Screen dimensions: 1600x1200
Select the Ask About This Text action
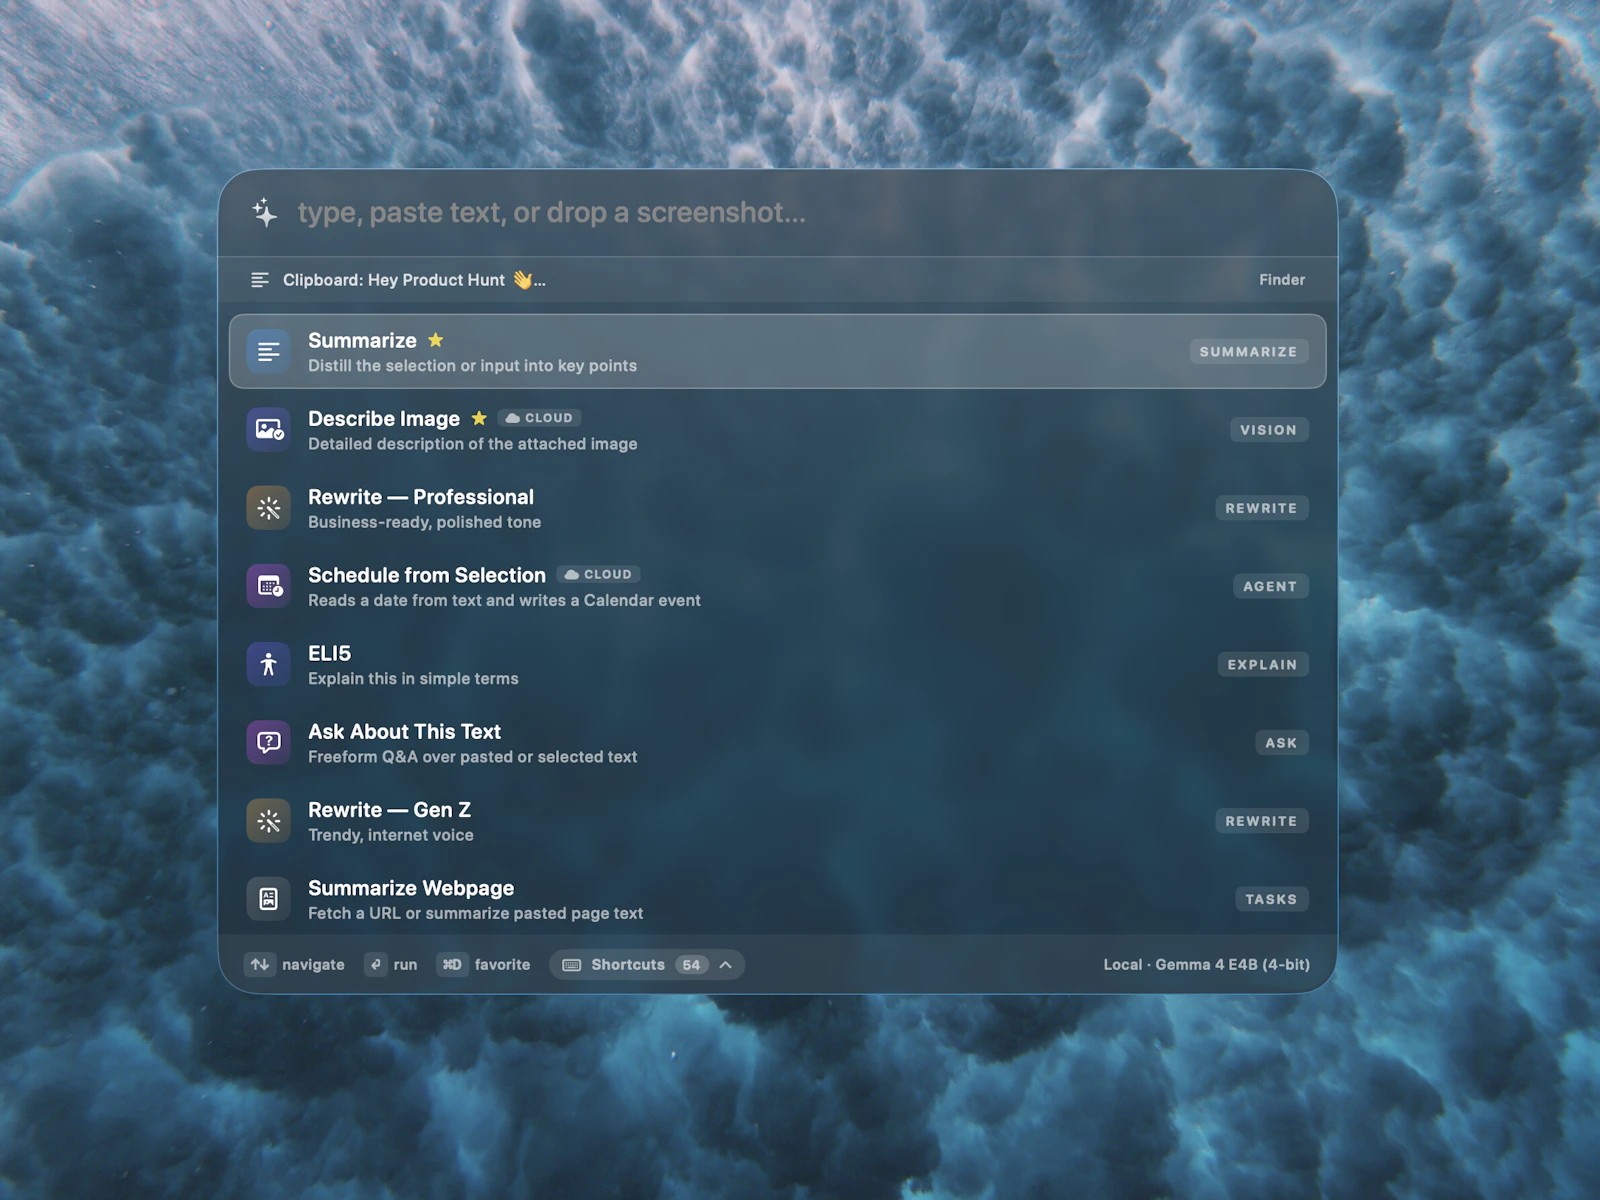777,743
